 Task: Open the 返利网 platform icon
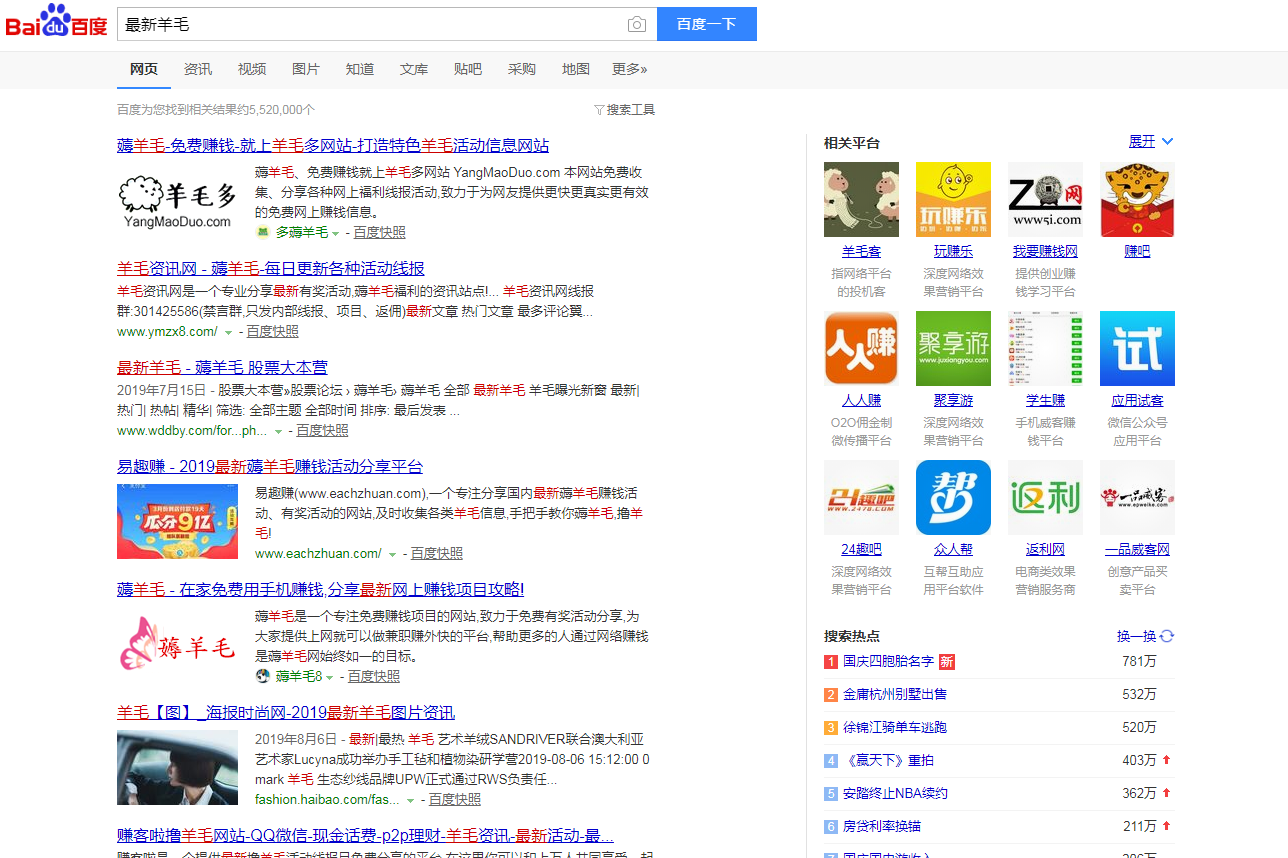coord(1045,497)
